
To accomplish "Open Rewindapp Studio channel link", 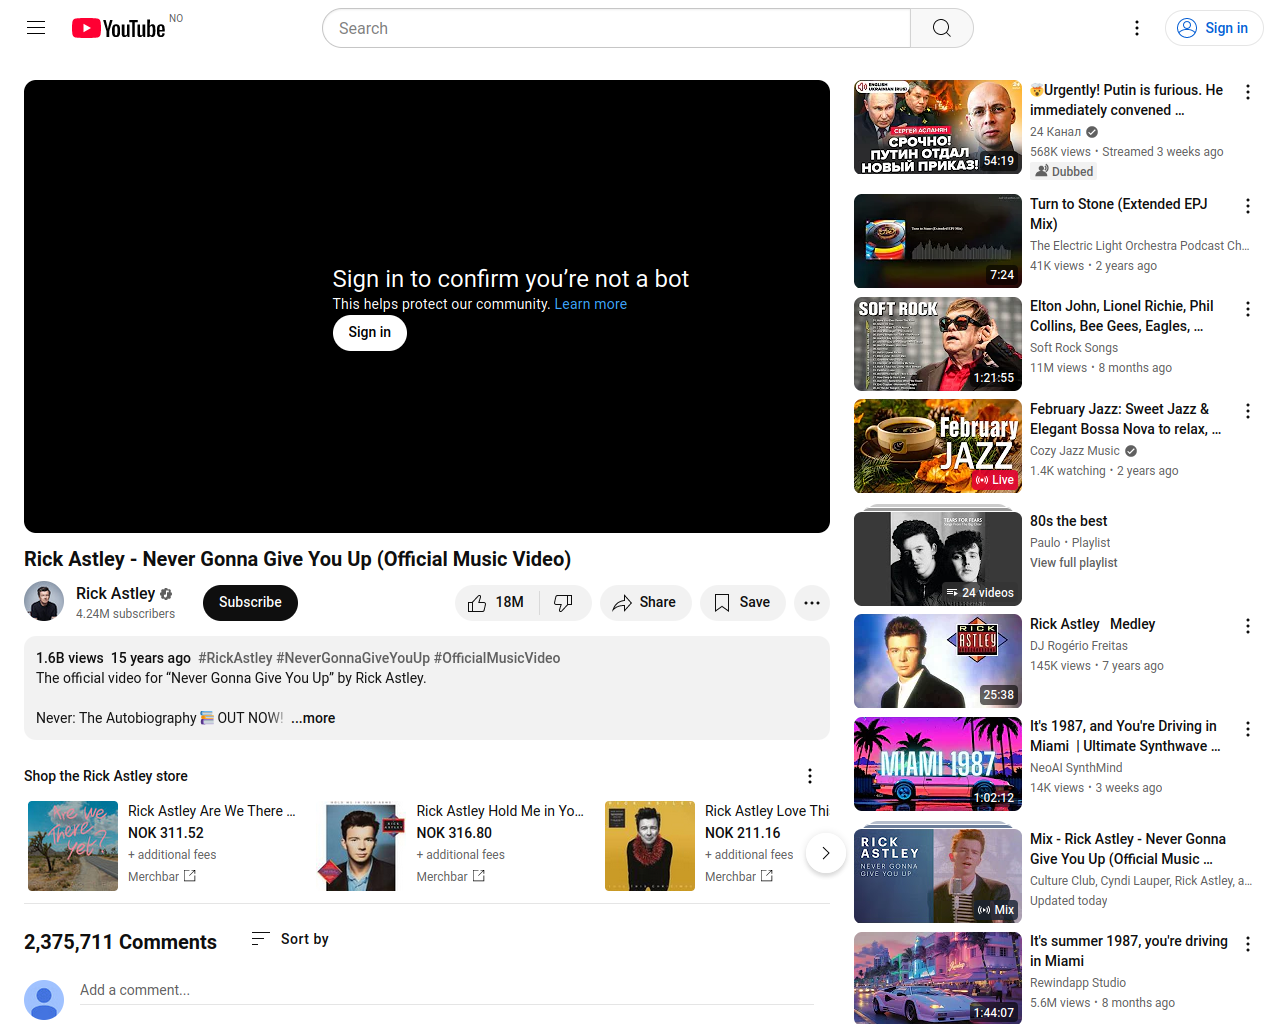I will click(x=1078, y=983).
